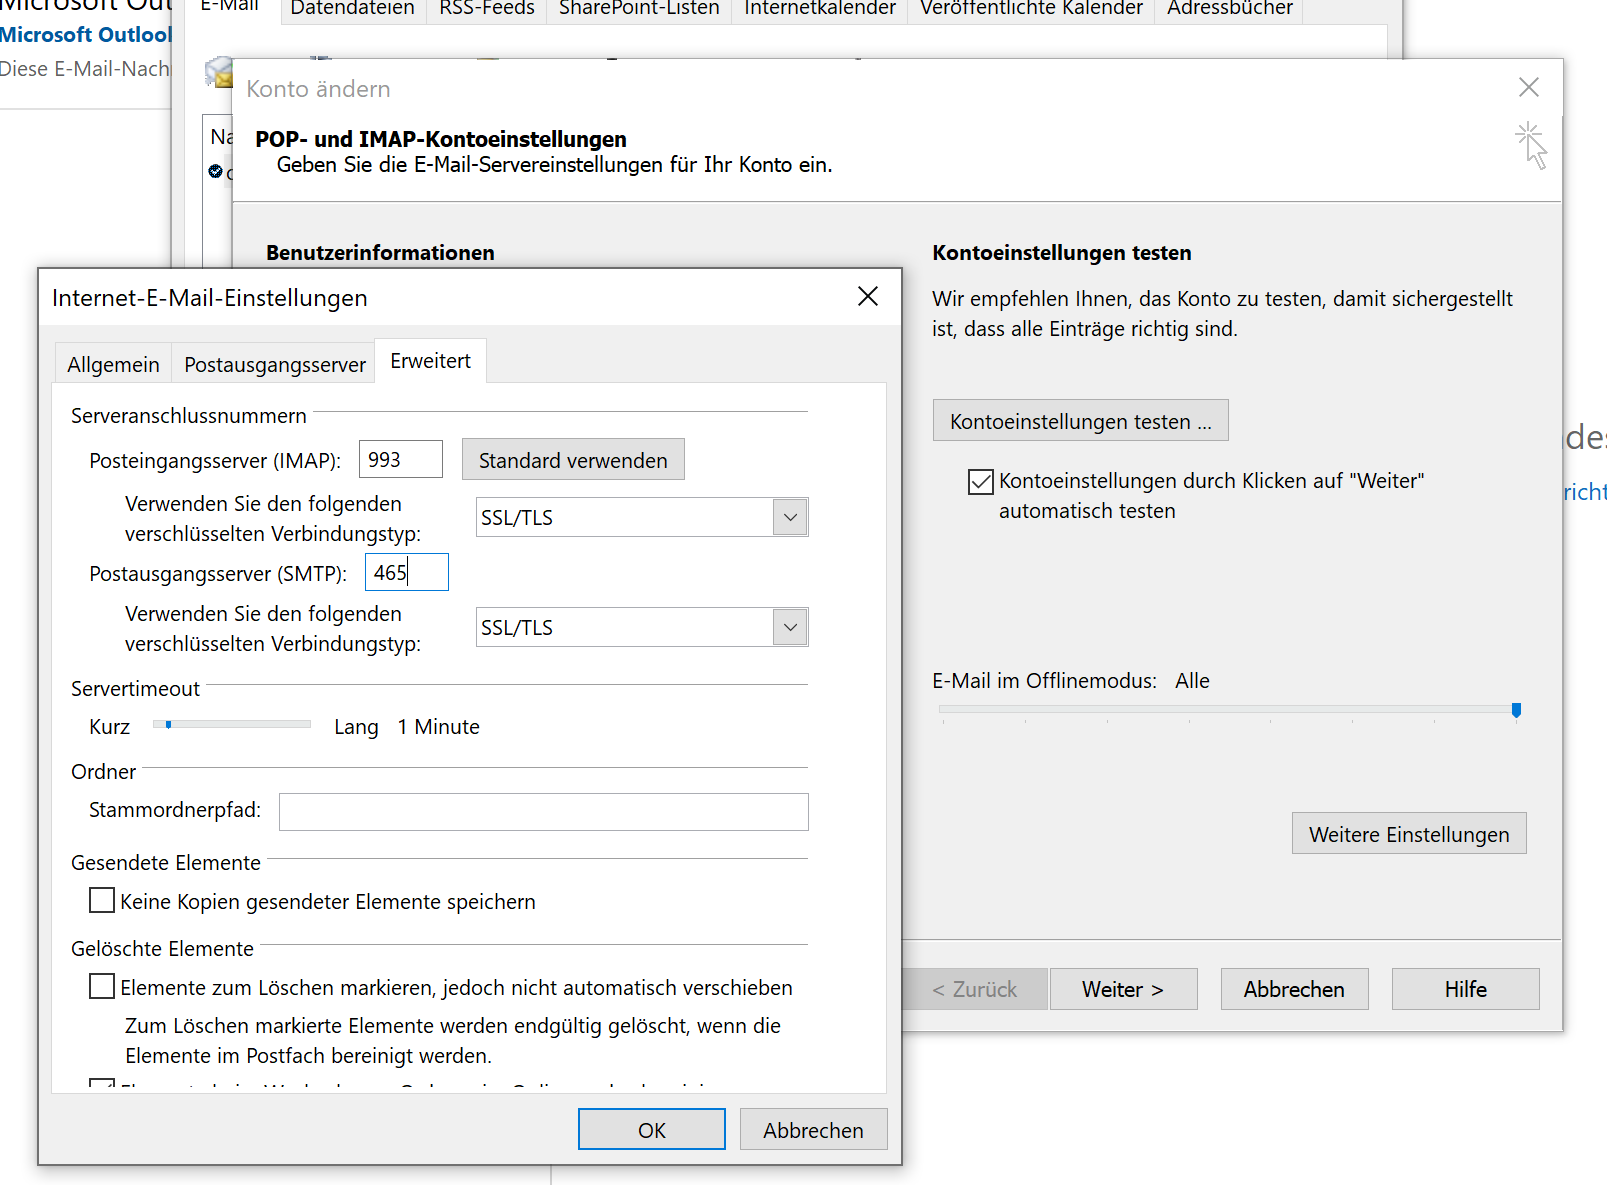The width and height of the screenshot is (1607, 1185).
Task: Switch to the Datendateien tab
Action: pyautogui.click(x=352, y=9)
